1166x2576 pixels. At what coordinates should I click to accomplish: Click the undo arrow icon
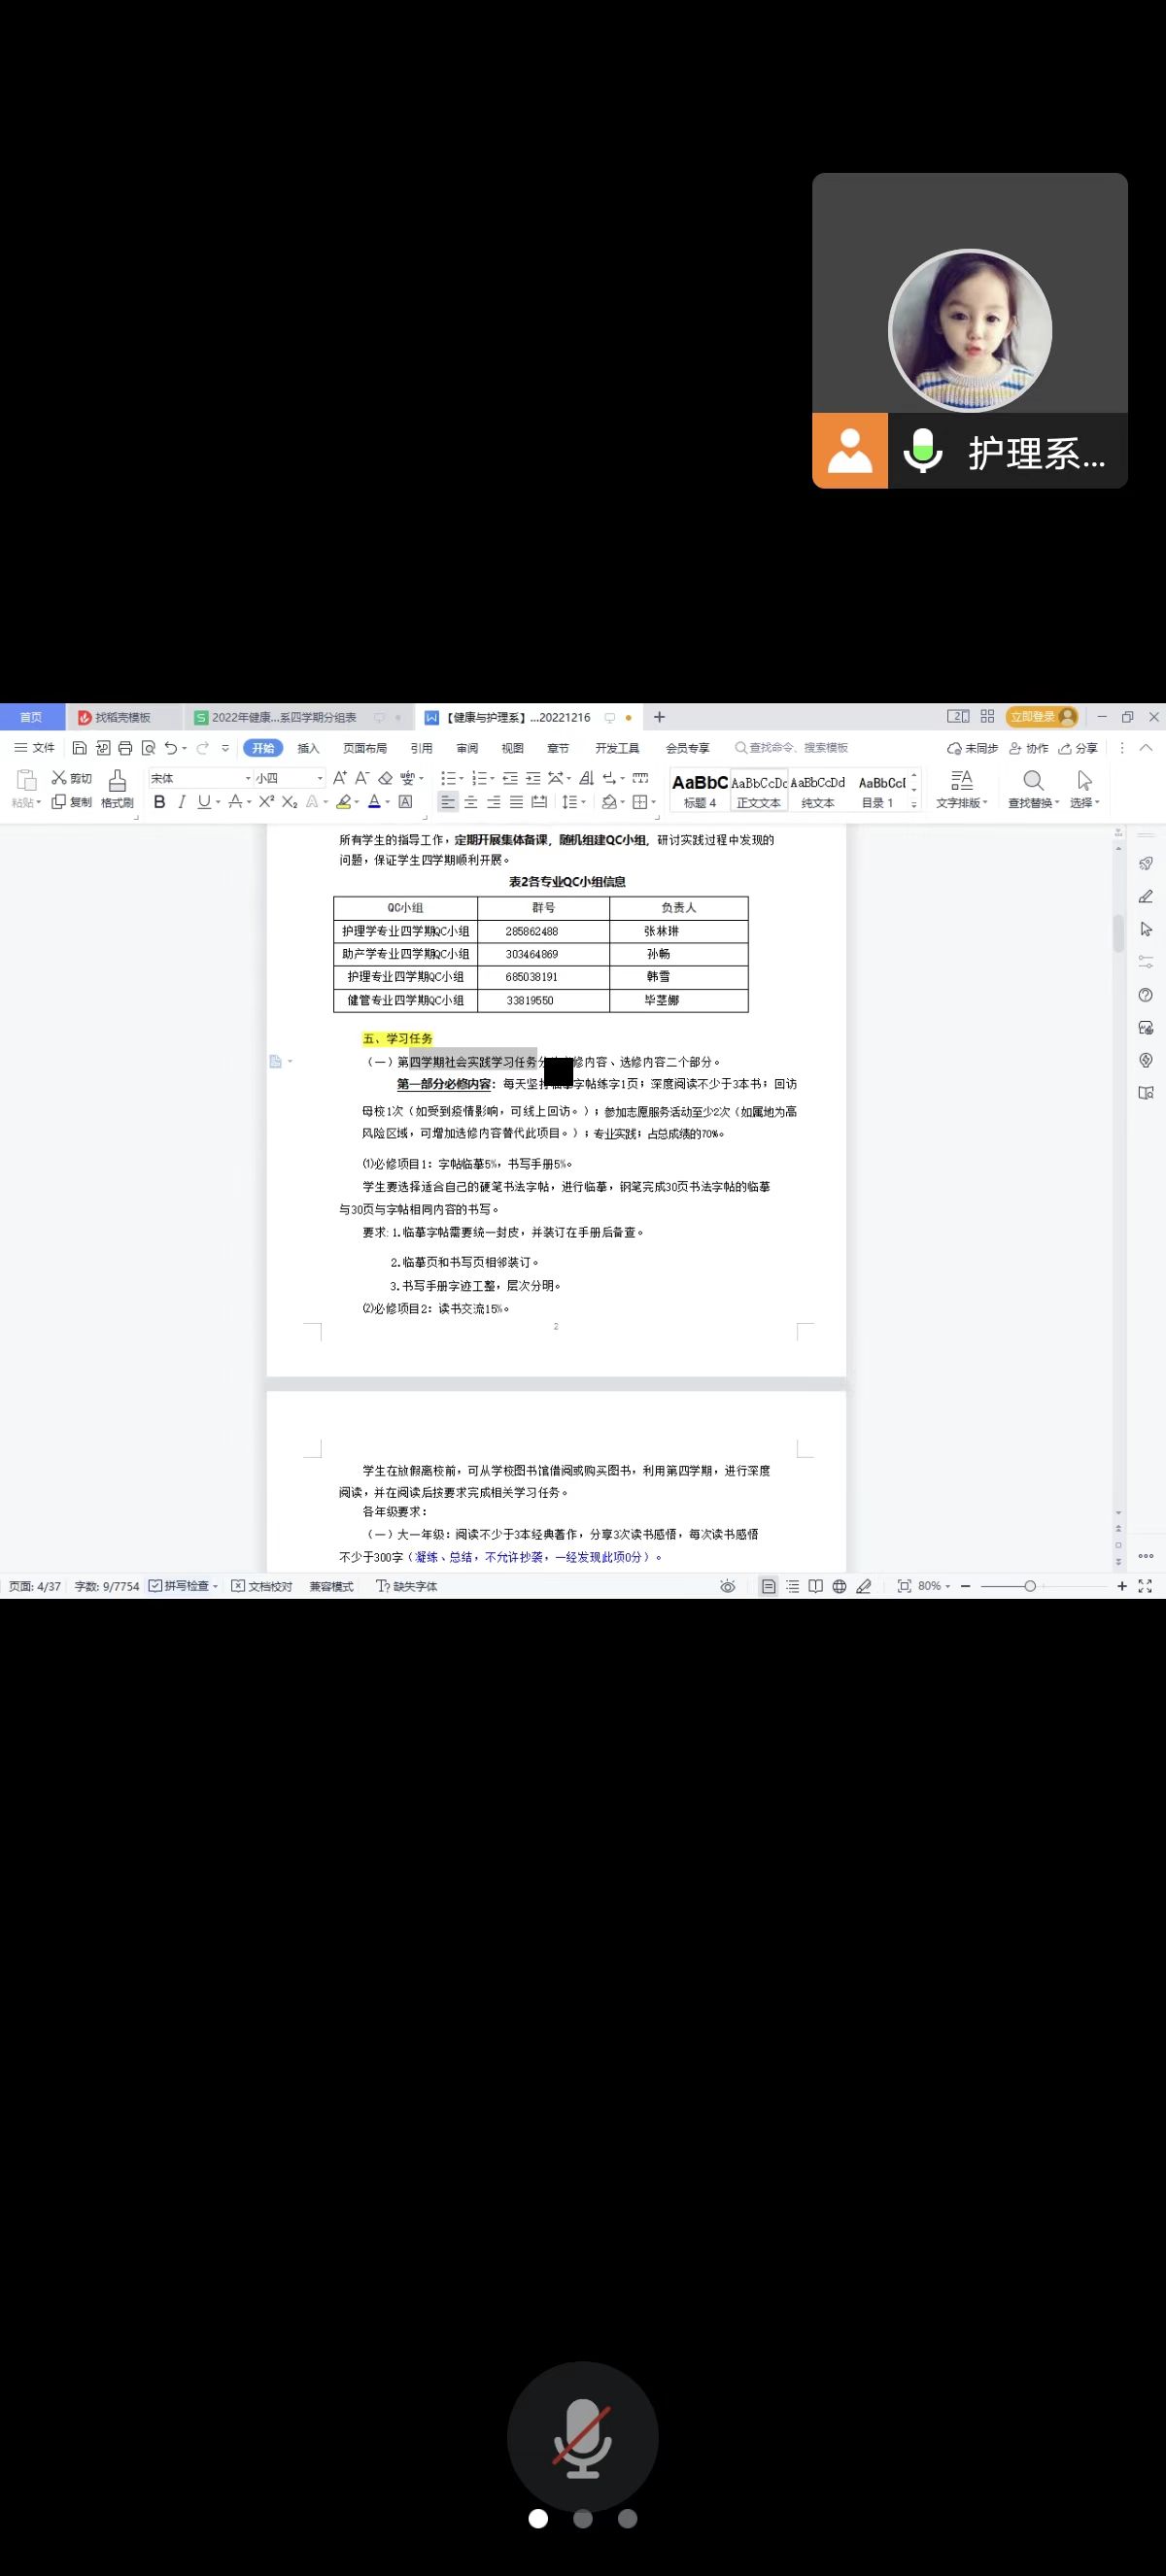pyautogui.click(x=171, y=748)
